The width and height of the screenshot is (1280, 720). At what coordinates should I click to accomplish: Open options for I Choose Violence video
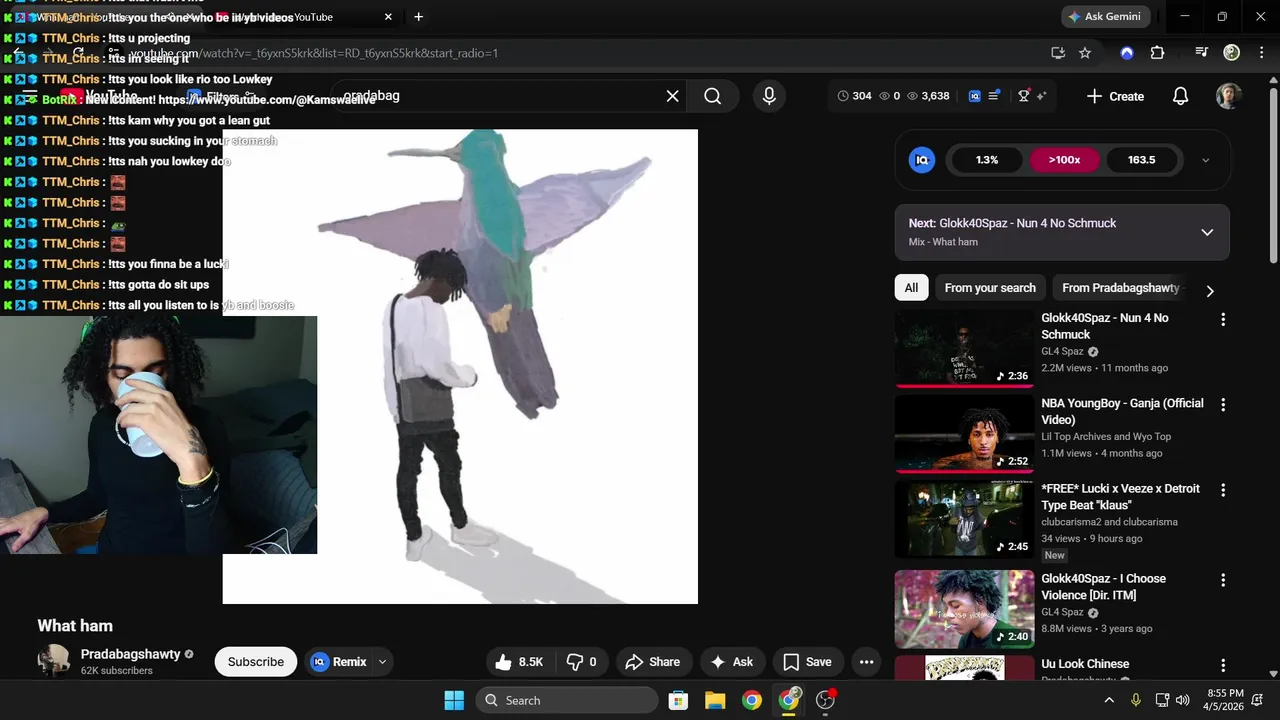(1222, 580)
